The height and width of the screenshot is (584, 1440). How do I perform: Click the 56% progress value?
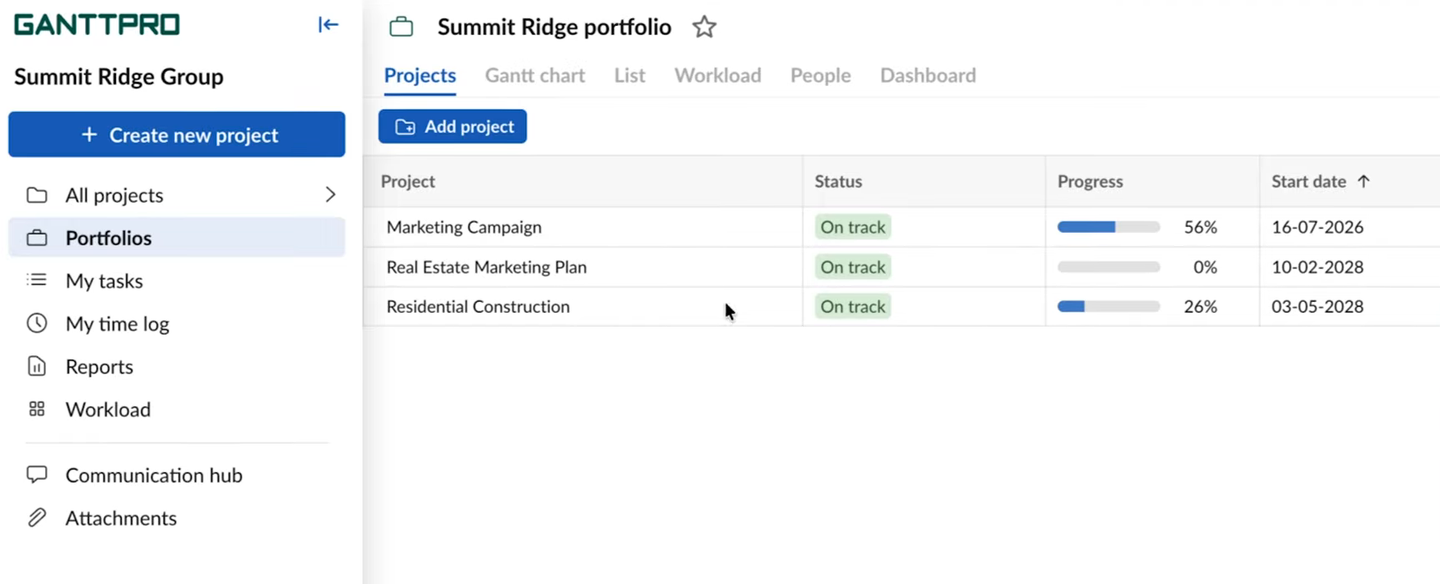1200,227
